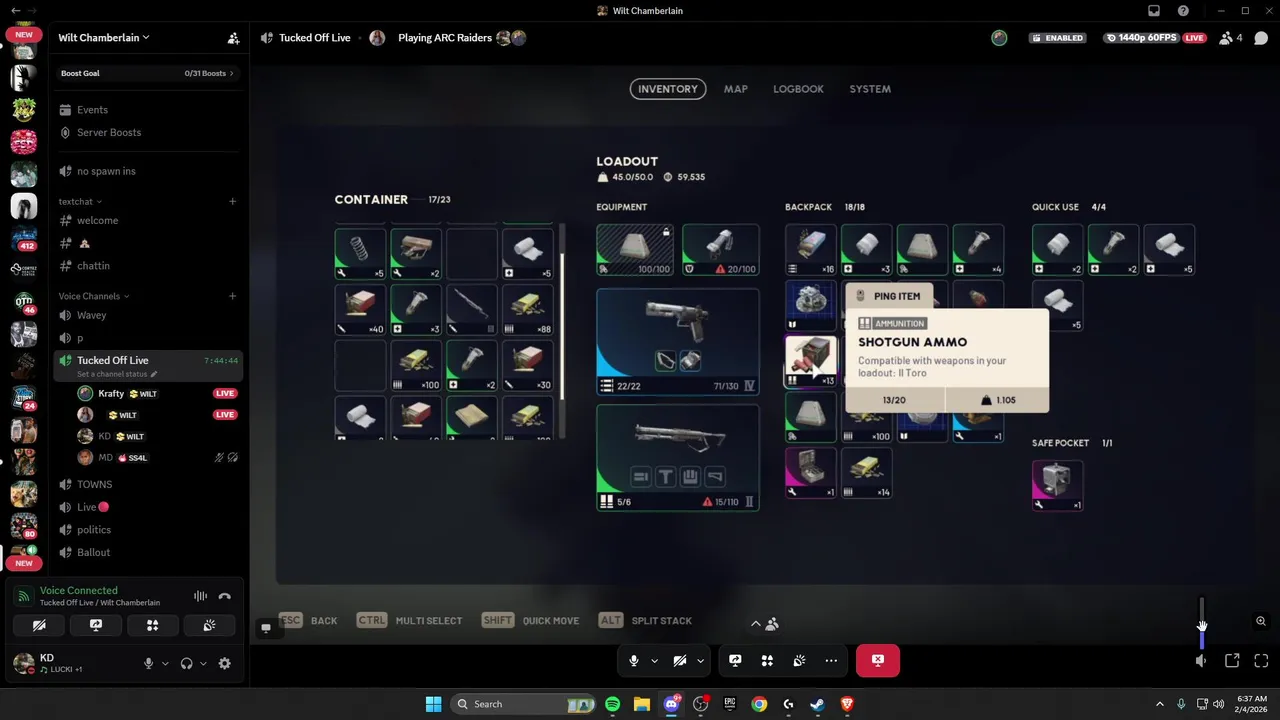Open microphone options arrow in bottom call controls
1280x720 pixels.
pyautogui.click(x=654, y=661)
